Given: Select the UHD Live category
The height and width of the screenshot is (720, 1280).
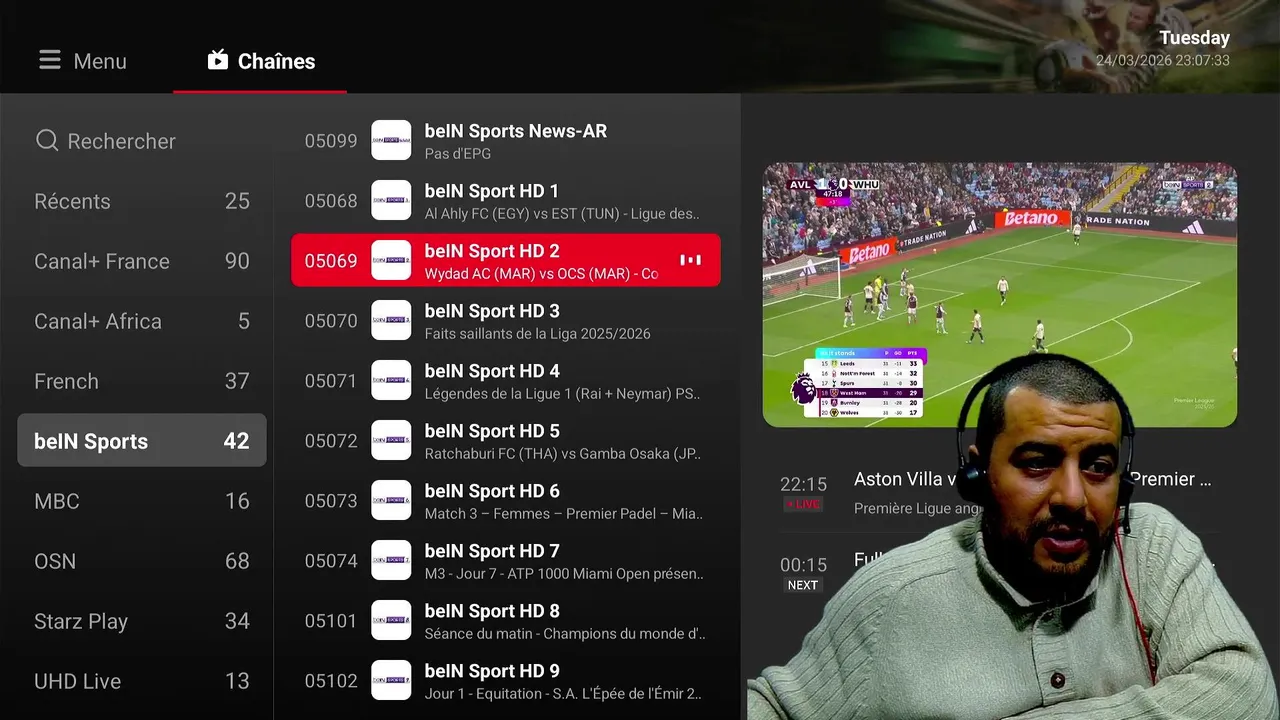Looking at the screenshot, I should click(142, 681).
